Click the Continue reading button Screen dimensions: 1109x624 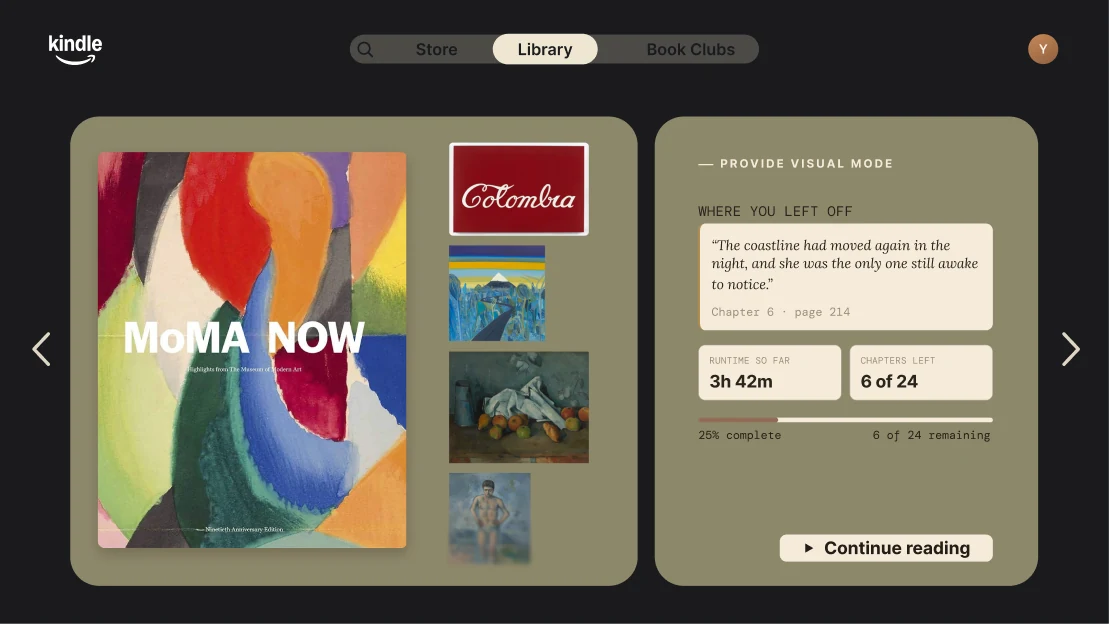(886, 548)
